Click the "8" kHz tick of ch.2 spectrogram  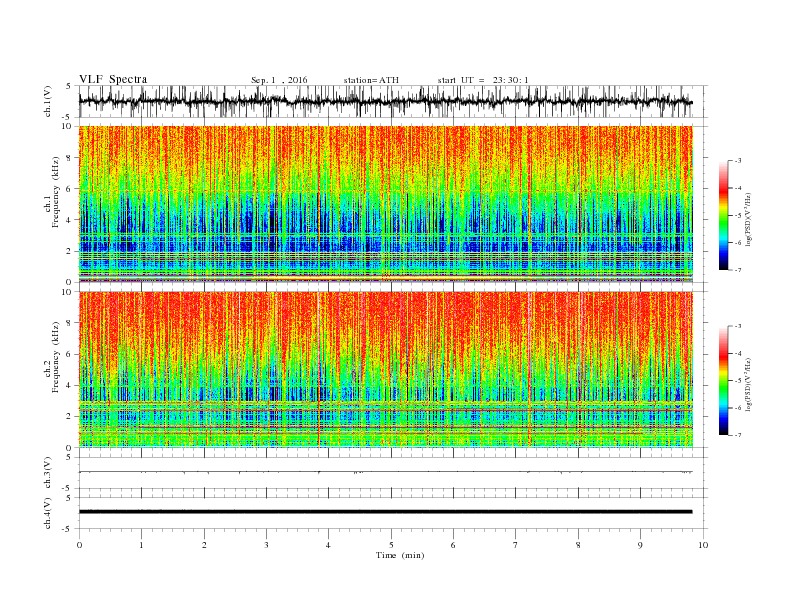pos(70,323)
